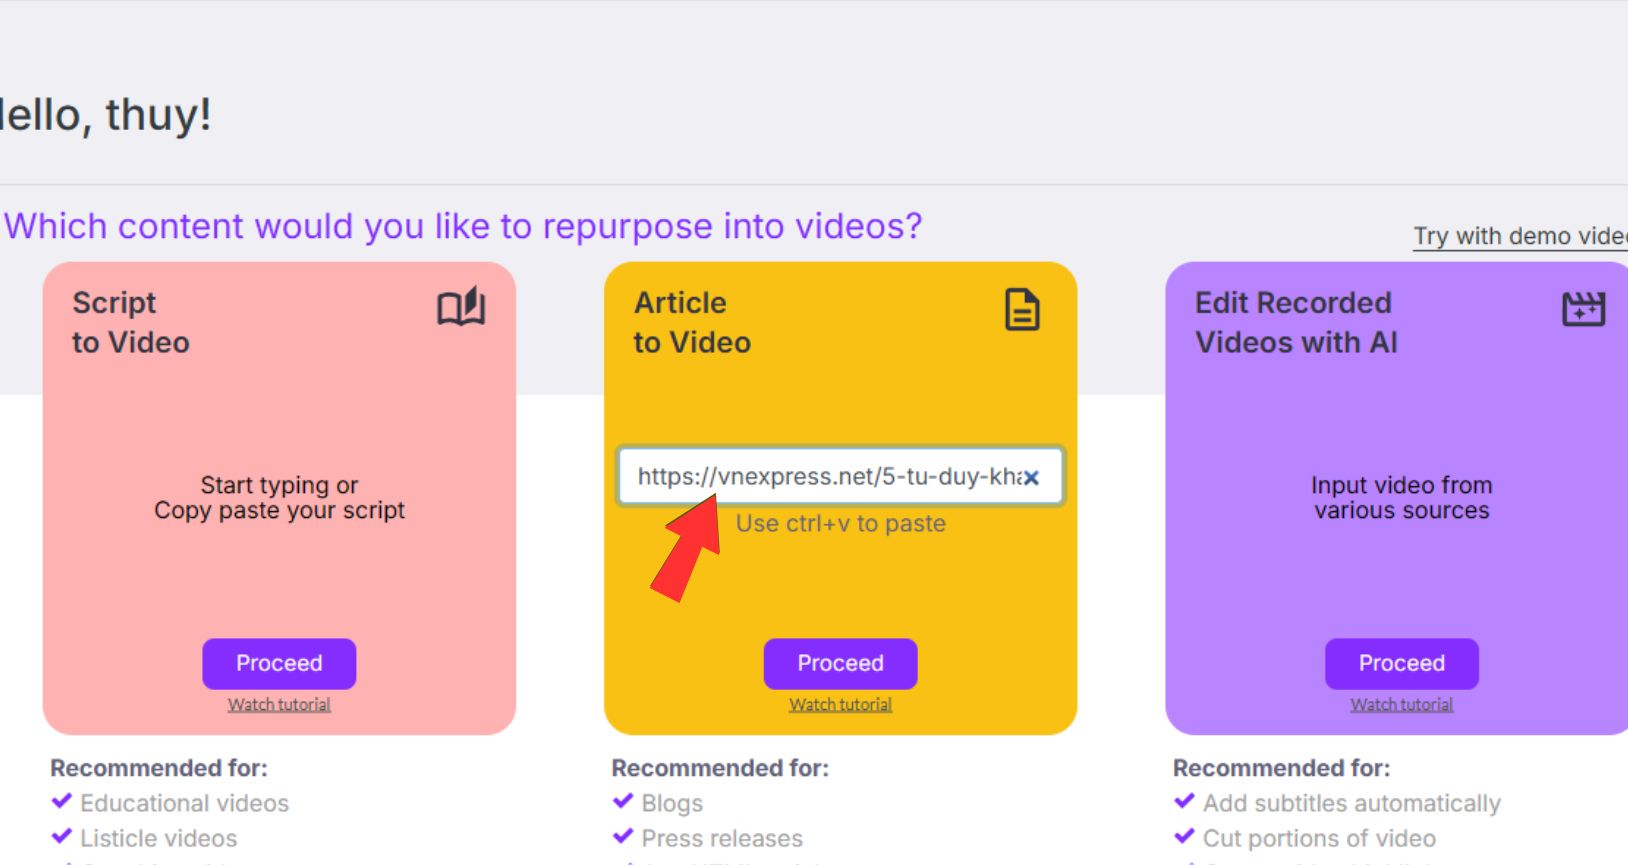Click the open book icon on Script to Video card
The image size is (1628, 865).
click(x=461, y=307)
